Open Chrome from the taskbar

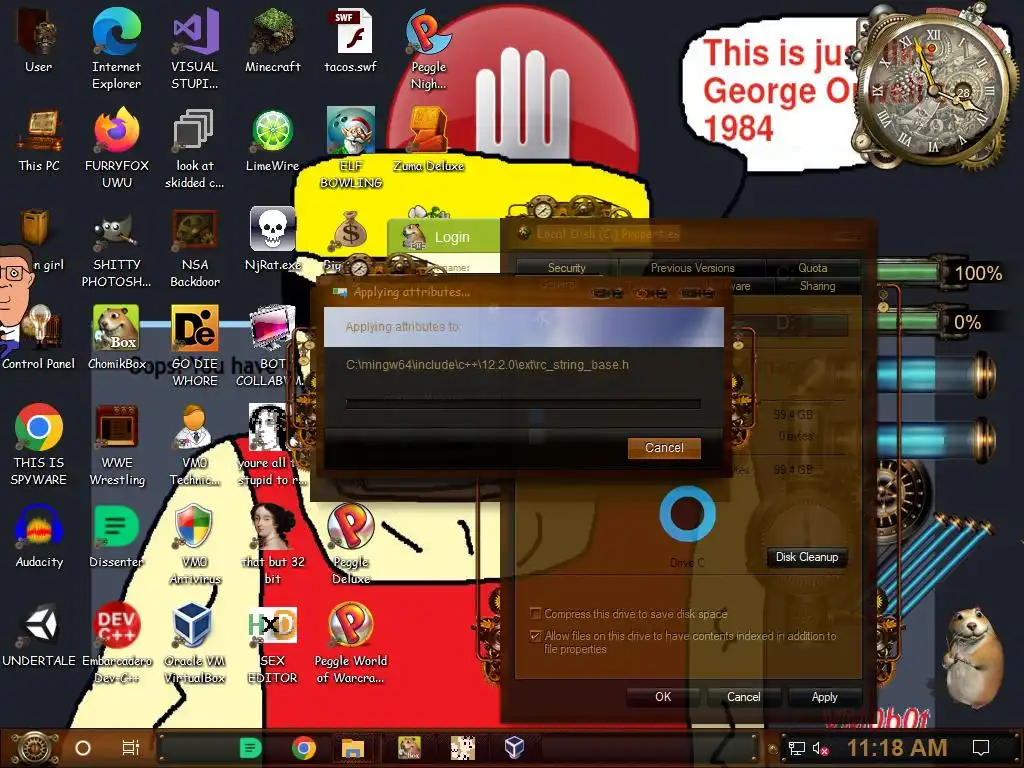tap(304, 748)
